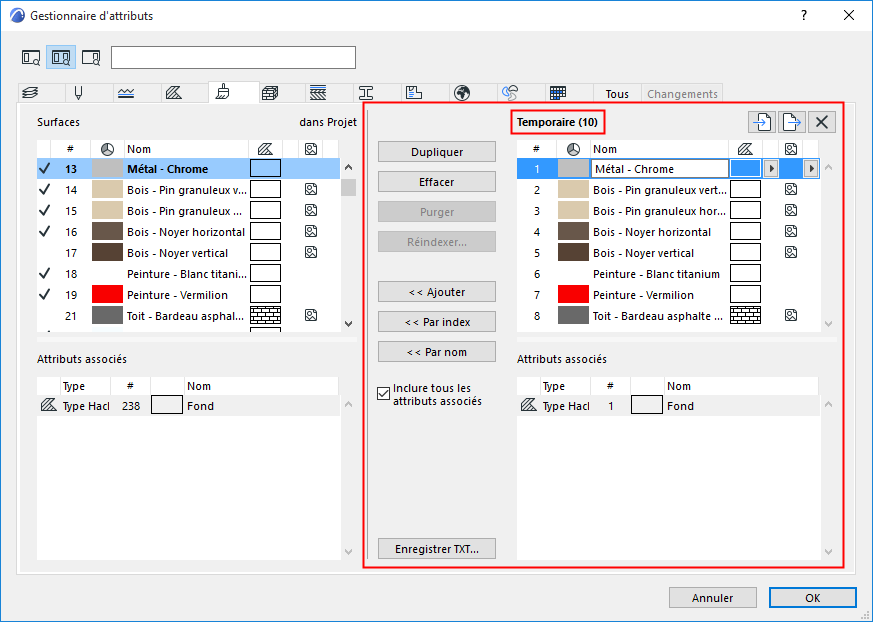Image resolution: width=873 pixels, height=622 pixels.
Task: Confirm with the OK button
Action: click(812, 597)
